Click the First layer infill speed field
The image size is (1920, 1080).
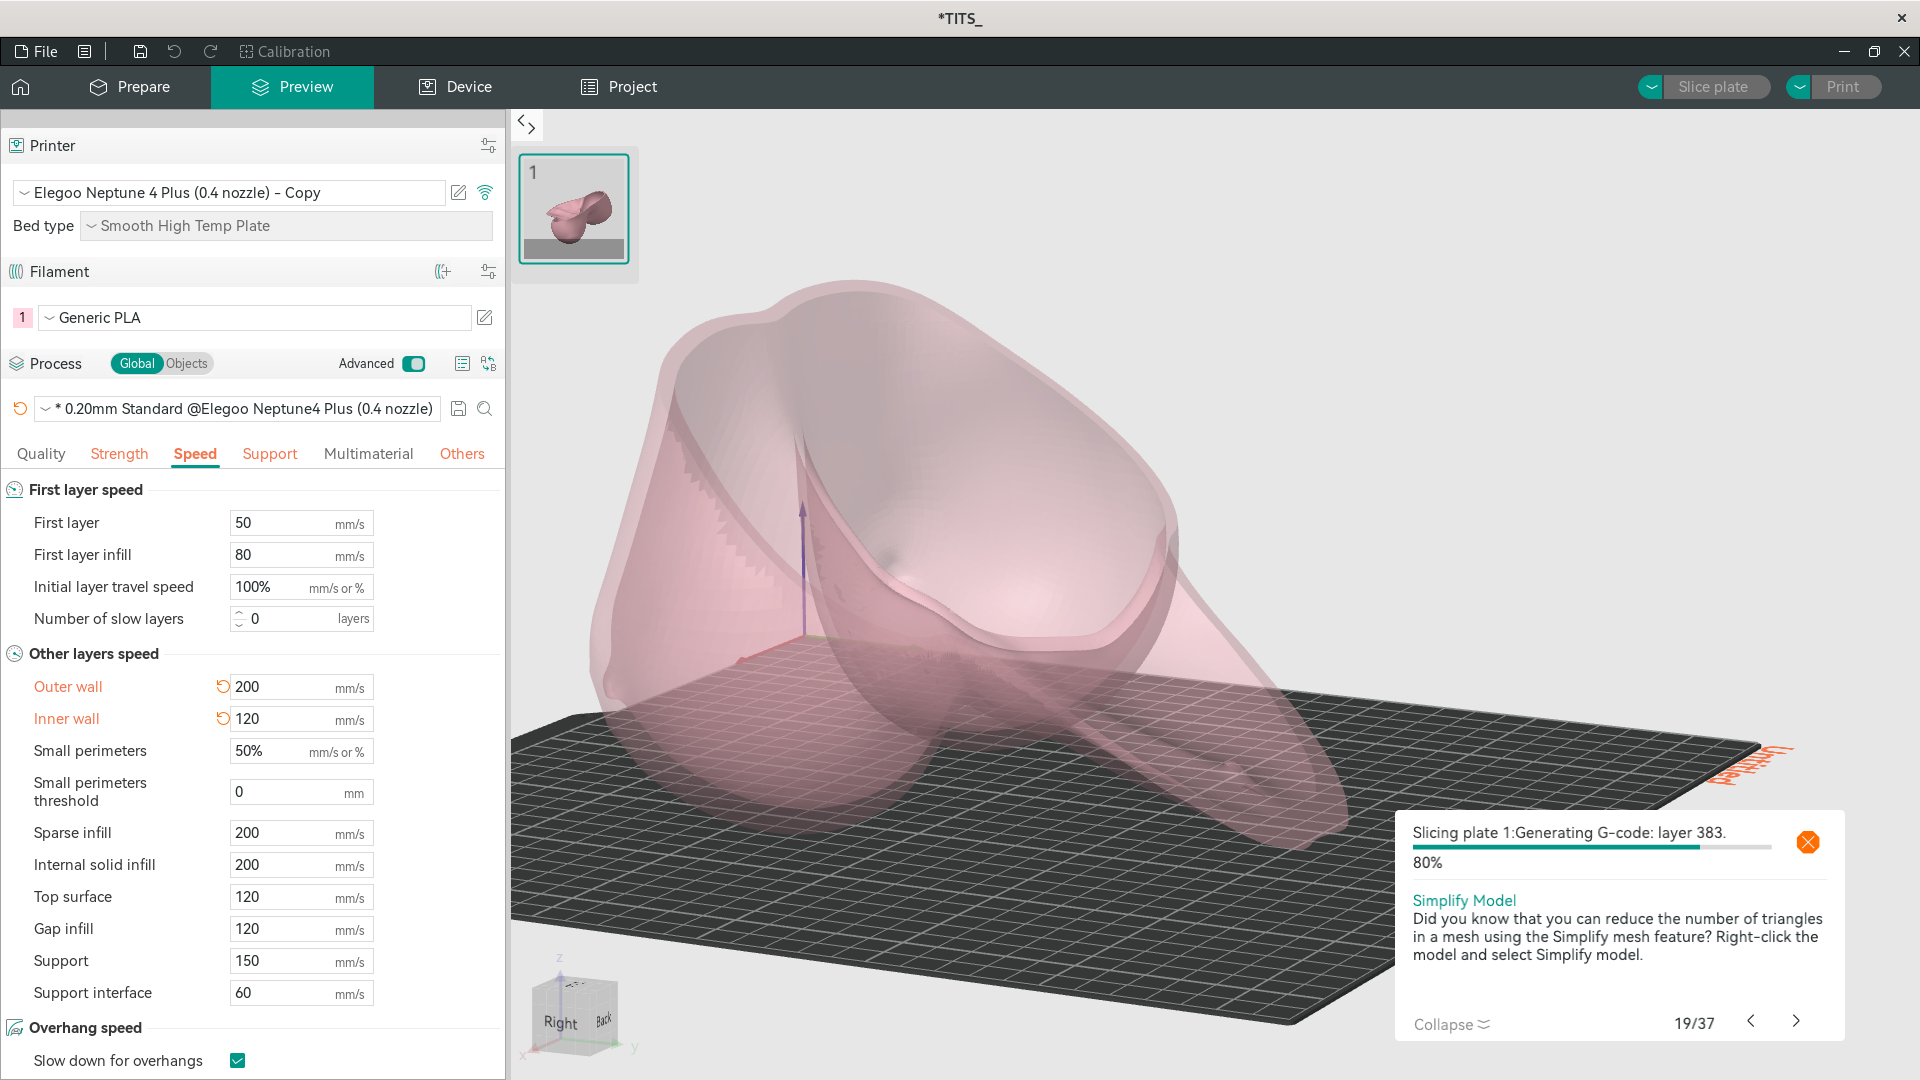[301, 555]
